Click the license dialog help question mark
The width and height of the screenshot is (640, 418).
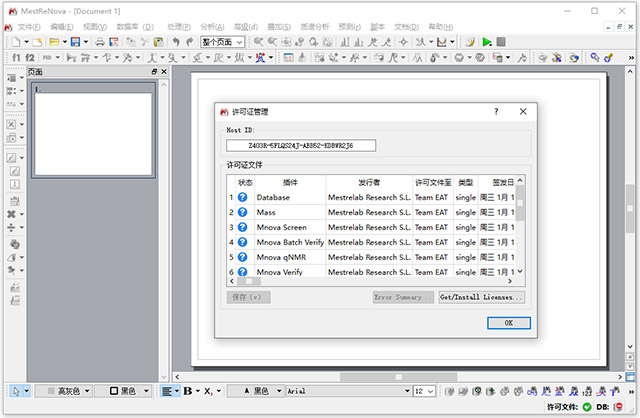pos(496,111)
